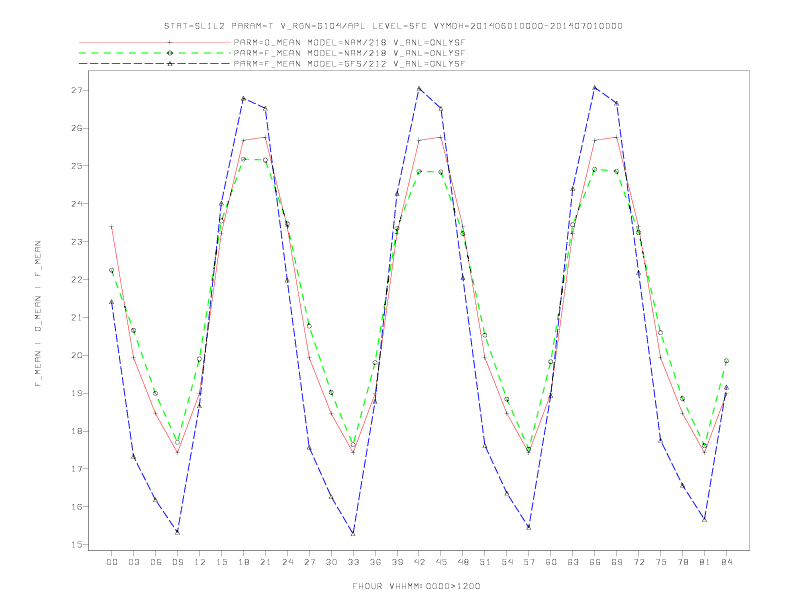This screenshot has height=612, width=792.
Task: Click x-axis tick label 09
Action: (178, 562)
